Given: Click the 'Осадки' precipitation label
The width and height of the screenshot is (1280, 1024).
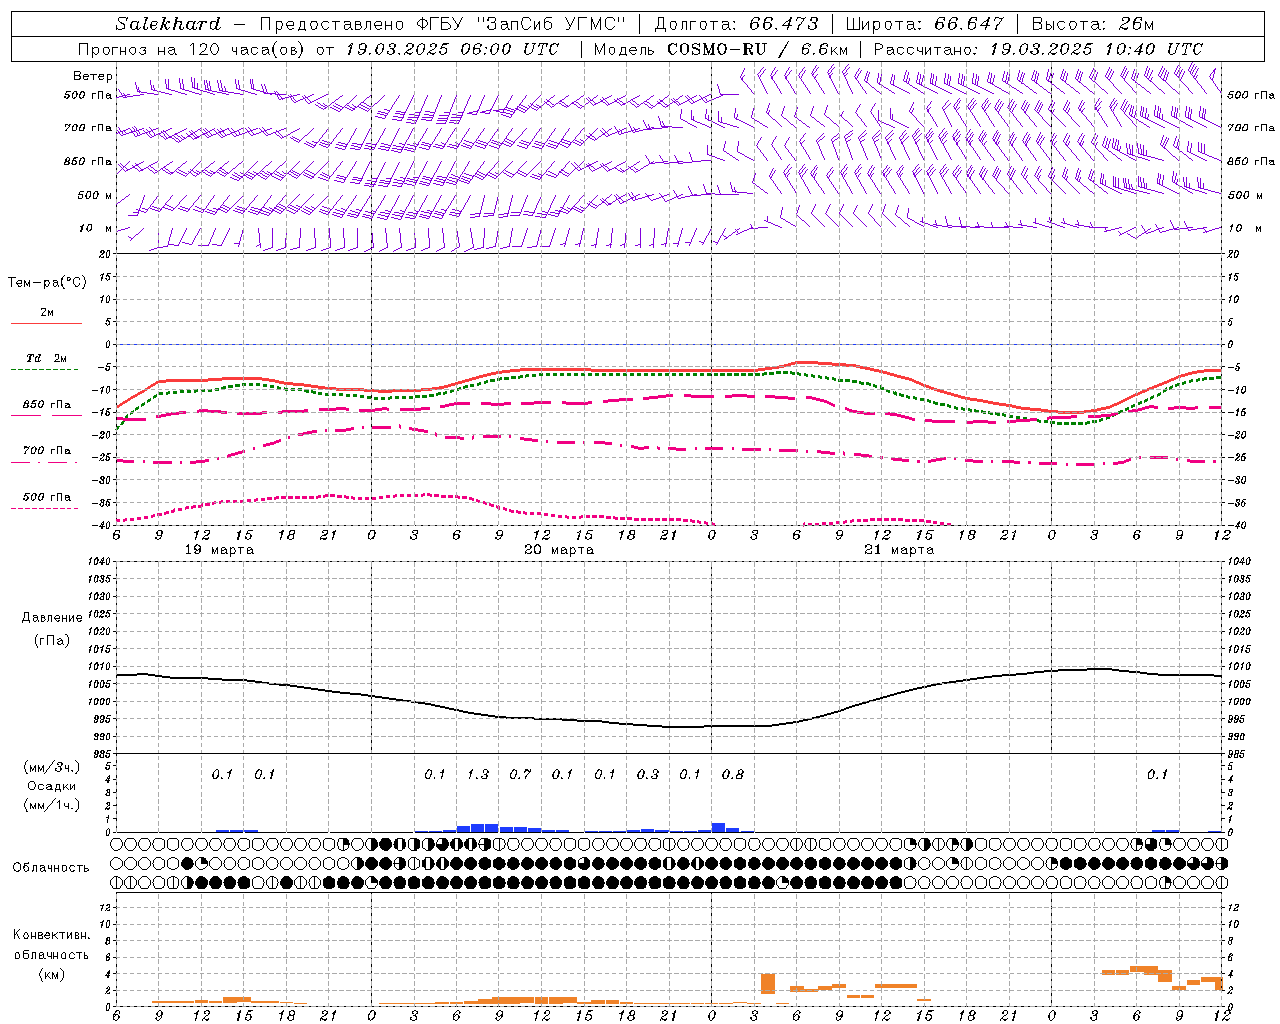Looking at the screenshot, I should [52, 786].
